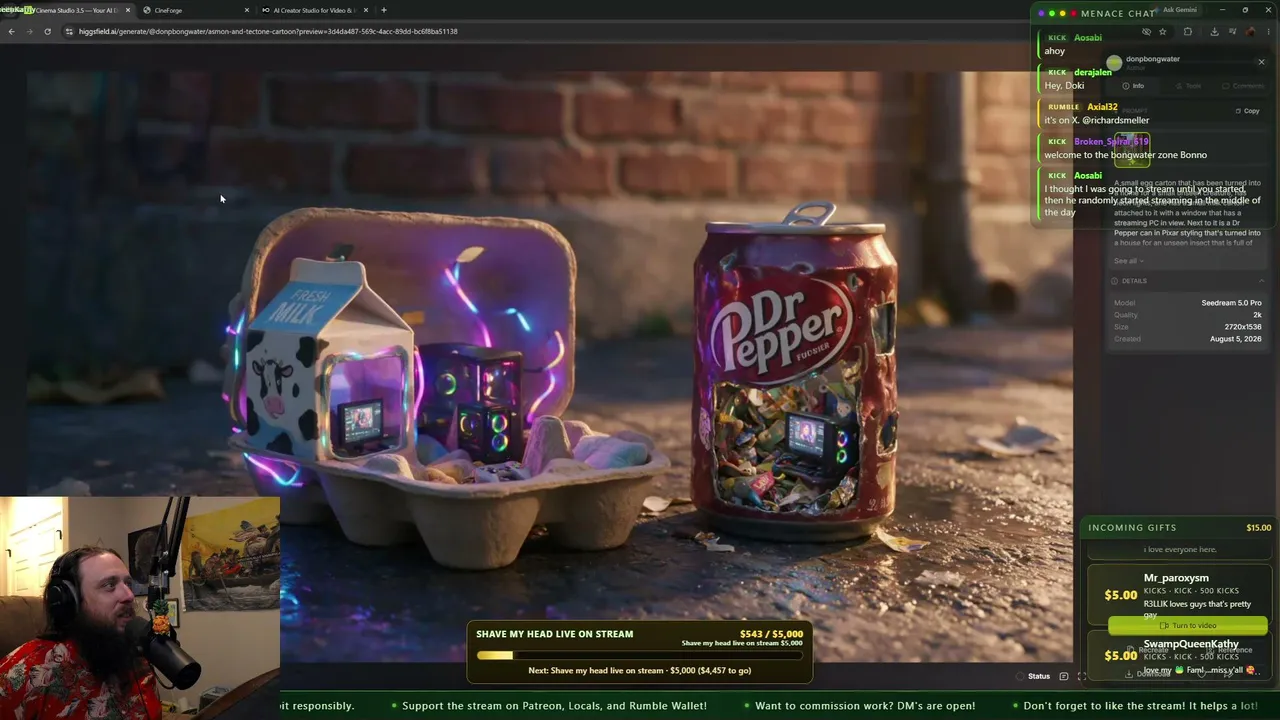
Task: Copy the prompt text
Action: [1247, 111]
